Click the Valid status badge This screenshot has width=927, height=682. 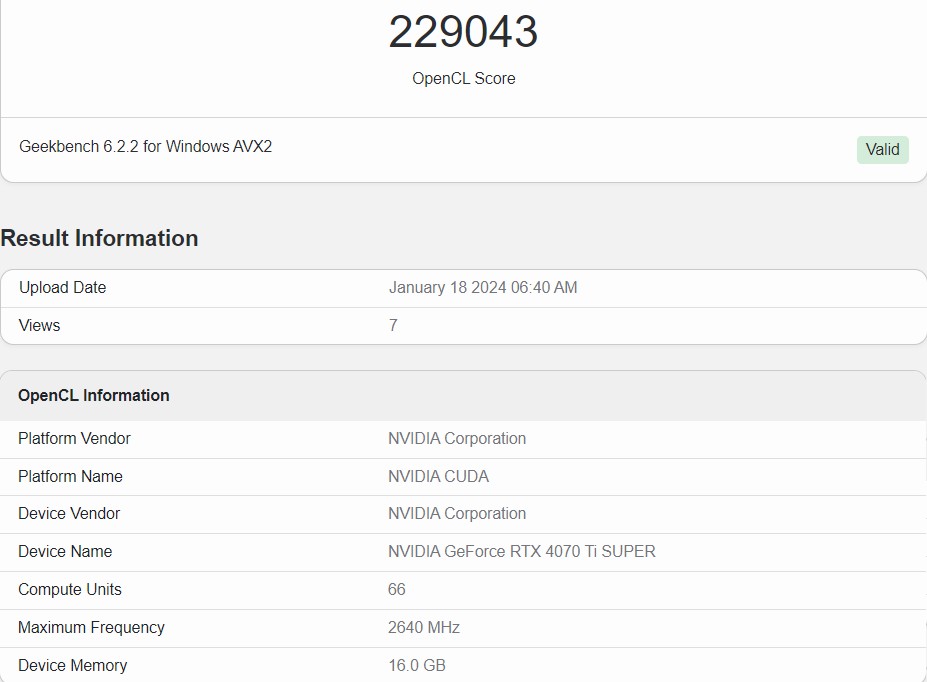882,149
